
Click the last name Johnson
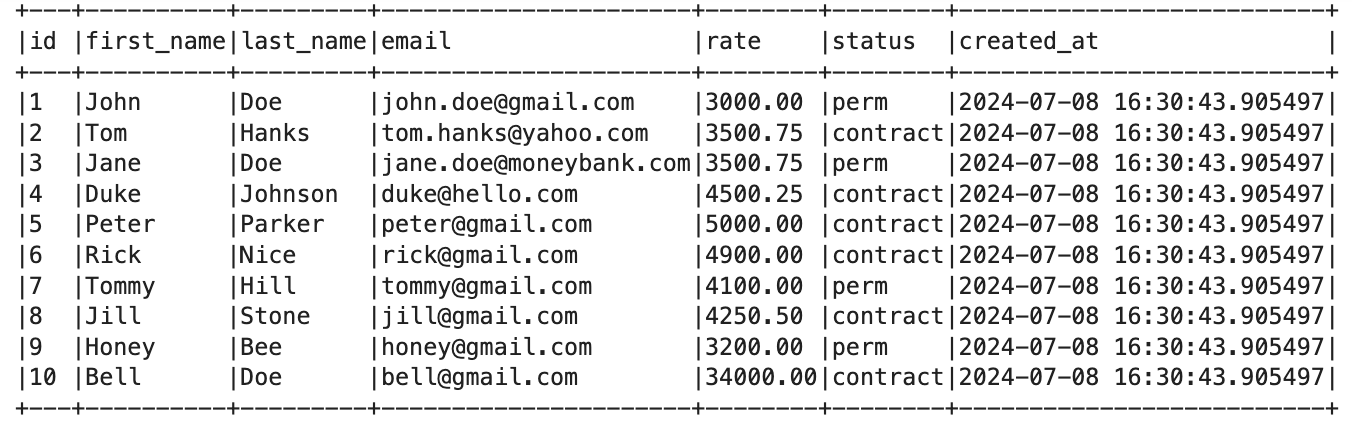(x=288, y=194)
